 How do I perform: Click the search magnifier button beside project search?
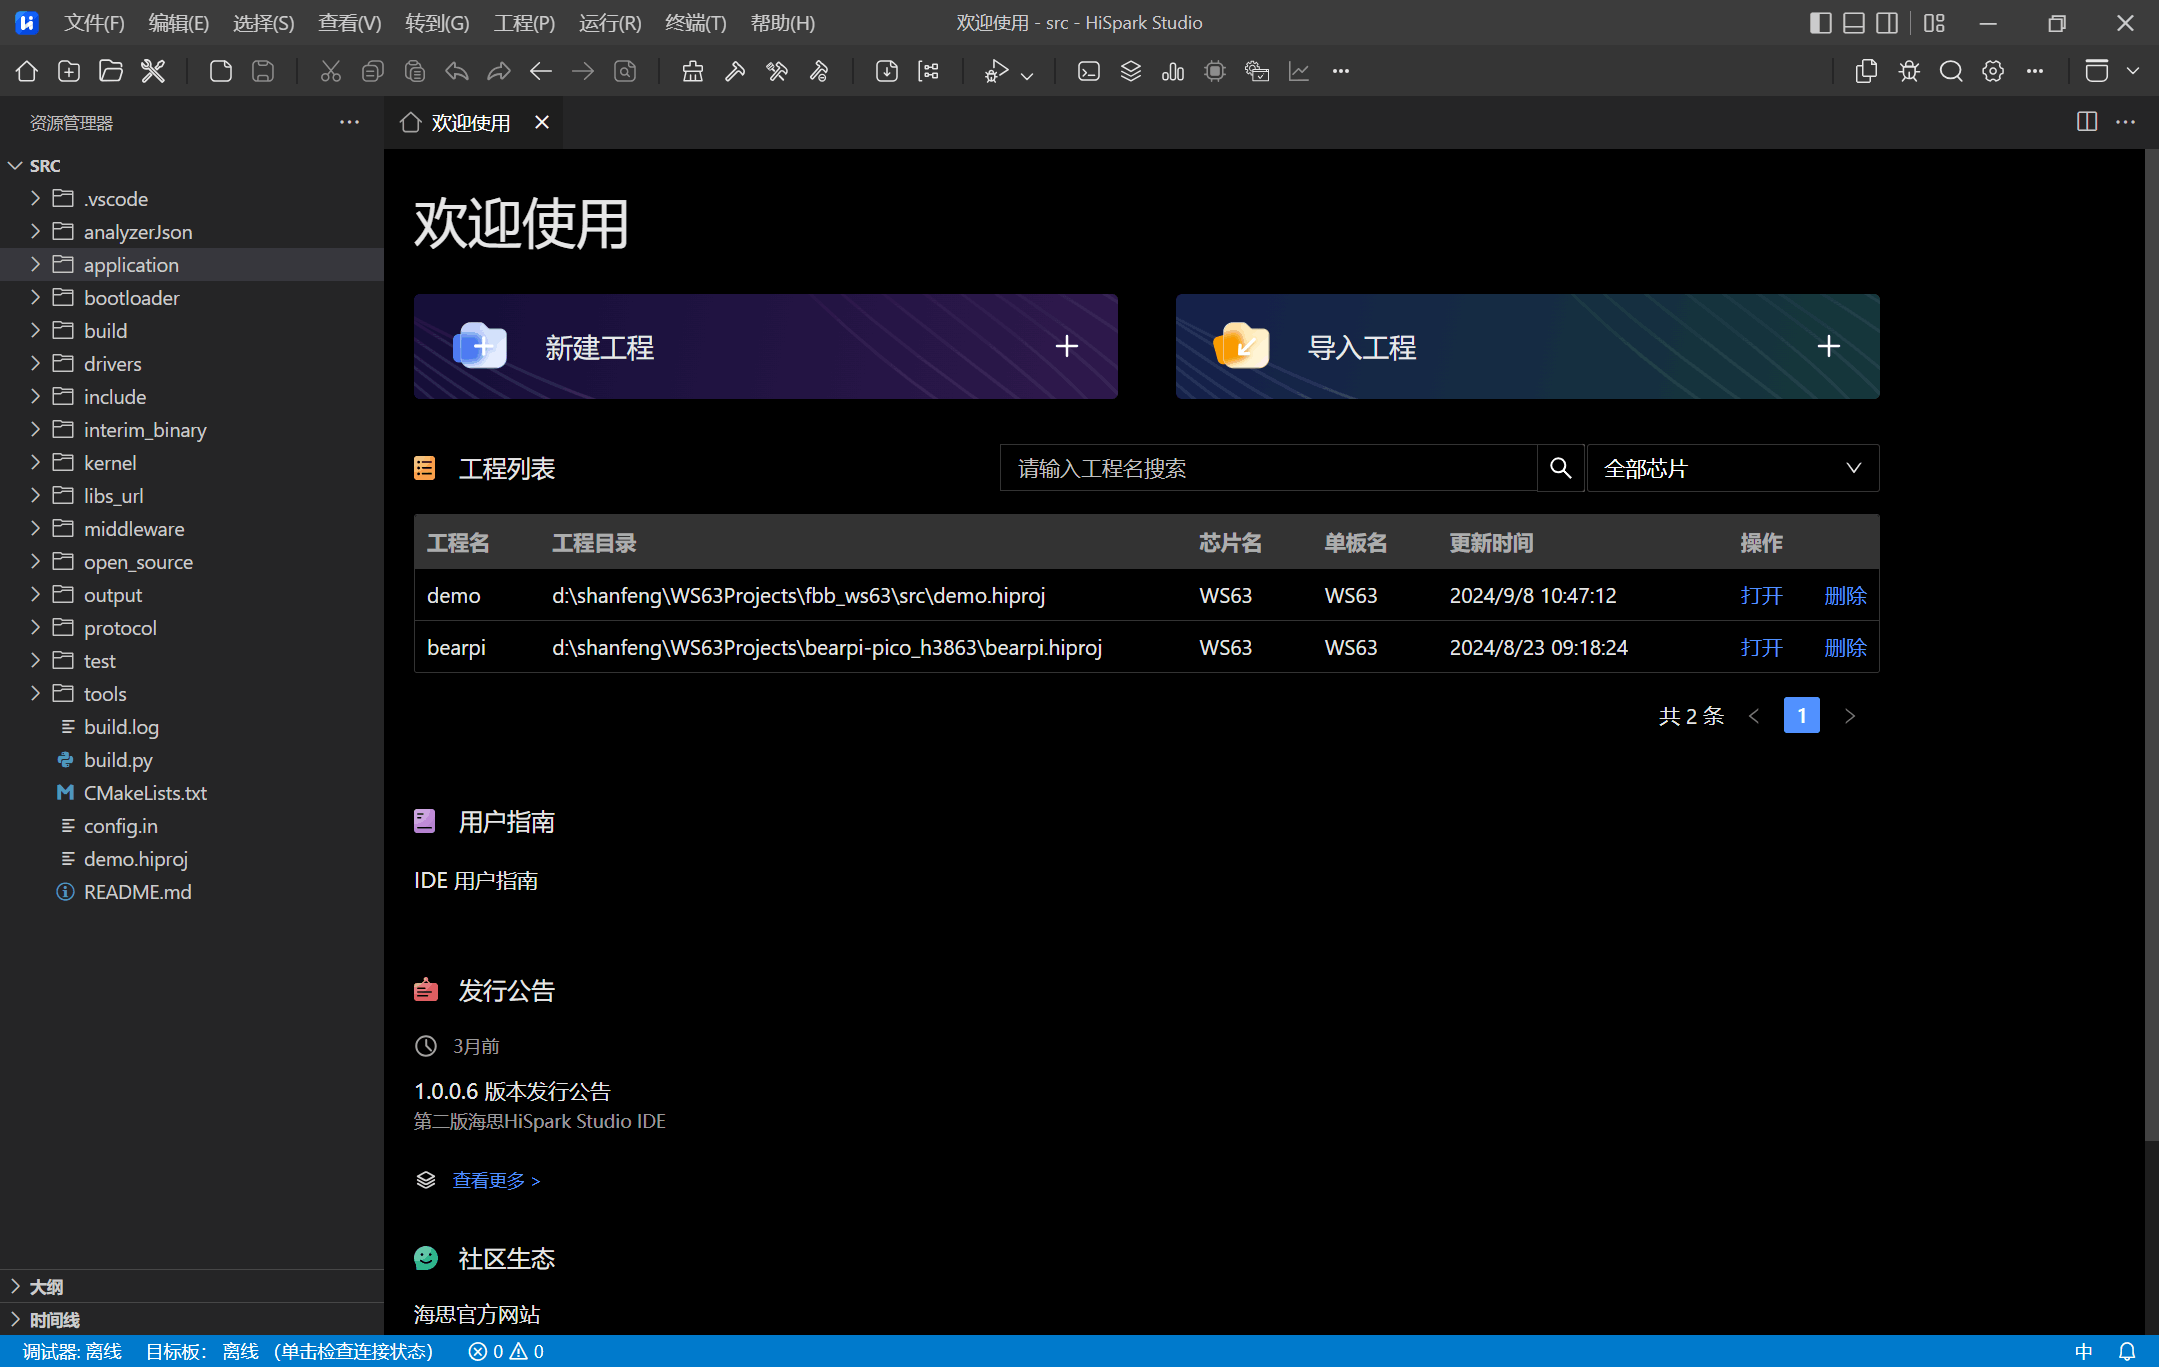[x=1560, y=468]
